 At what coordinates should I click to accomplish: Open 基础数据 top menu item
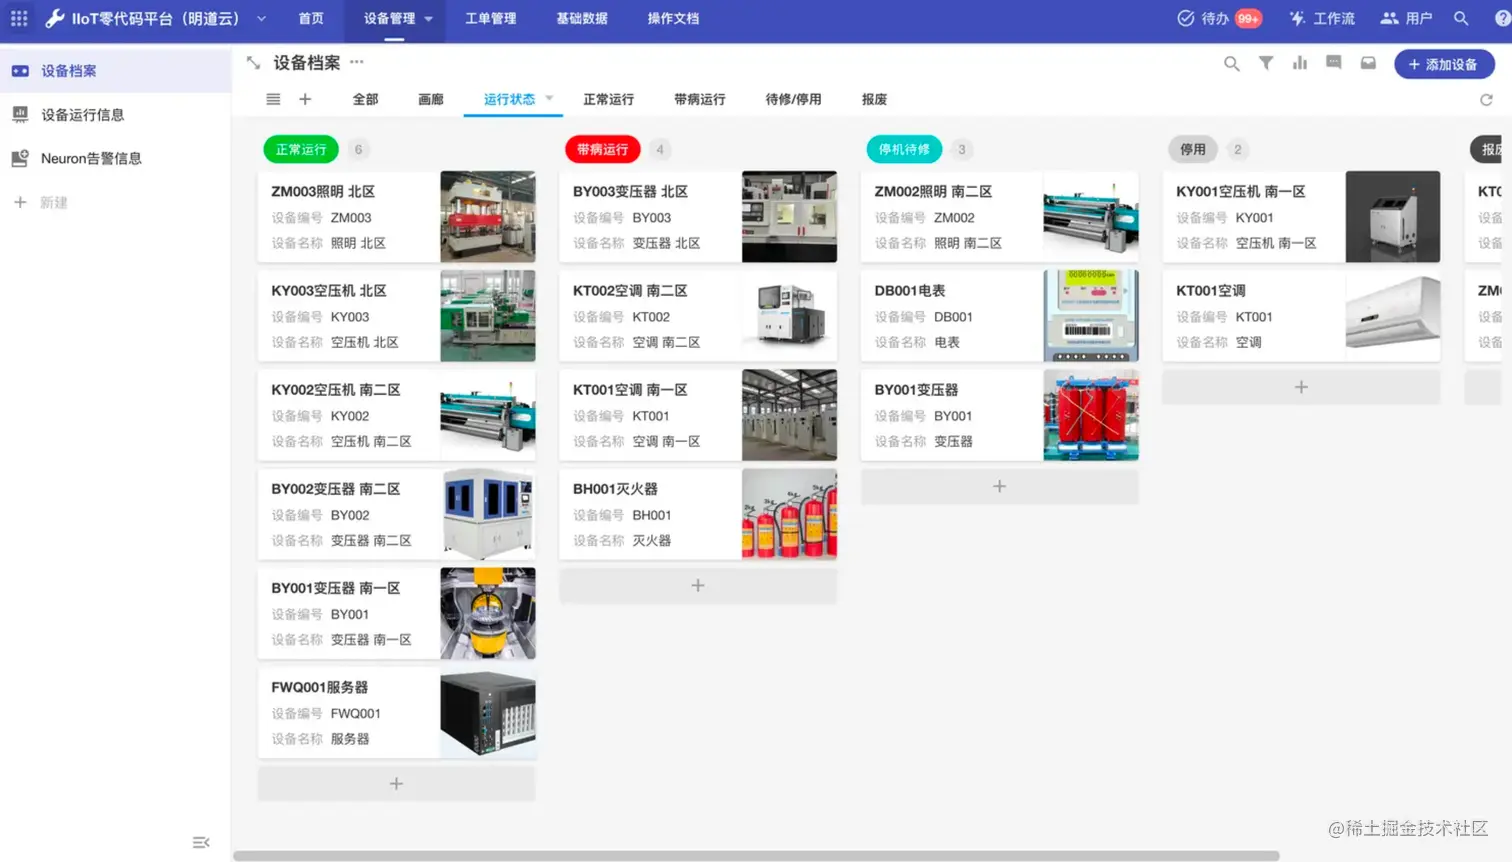click(582, 18)
